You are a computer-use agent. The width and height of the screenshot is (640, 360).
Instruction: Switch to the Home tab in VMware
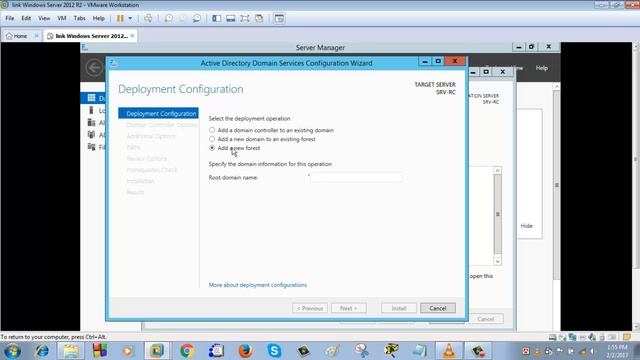(x=17, y=36)
